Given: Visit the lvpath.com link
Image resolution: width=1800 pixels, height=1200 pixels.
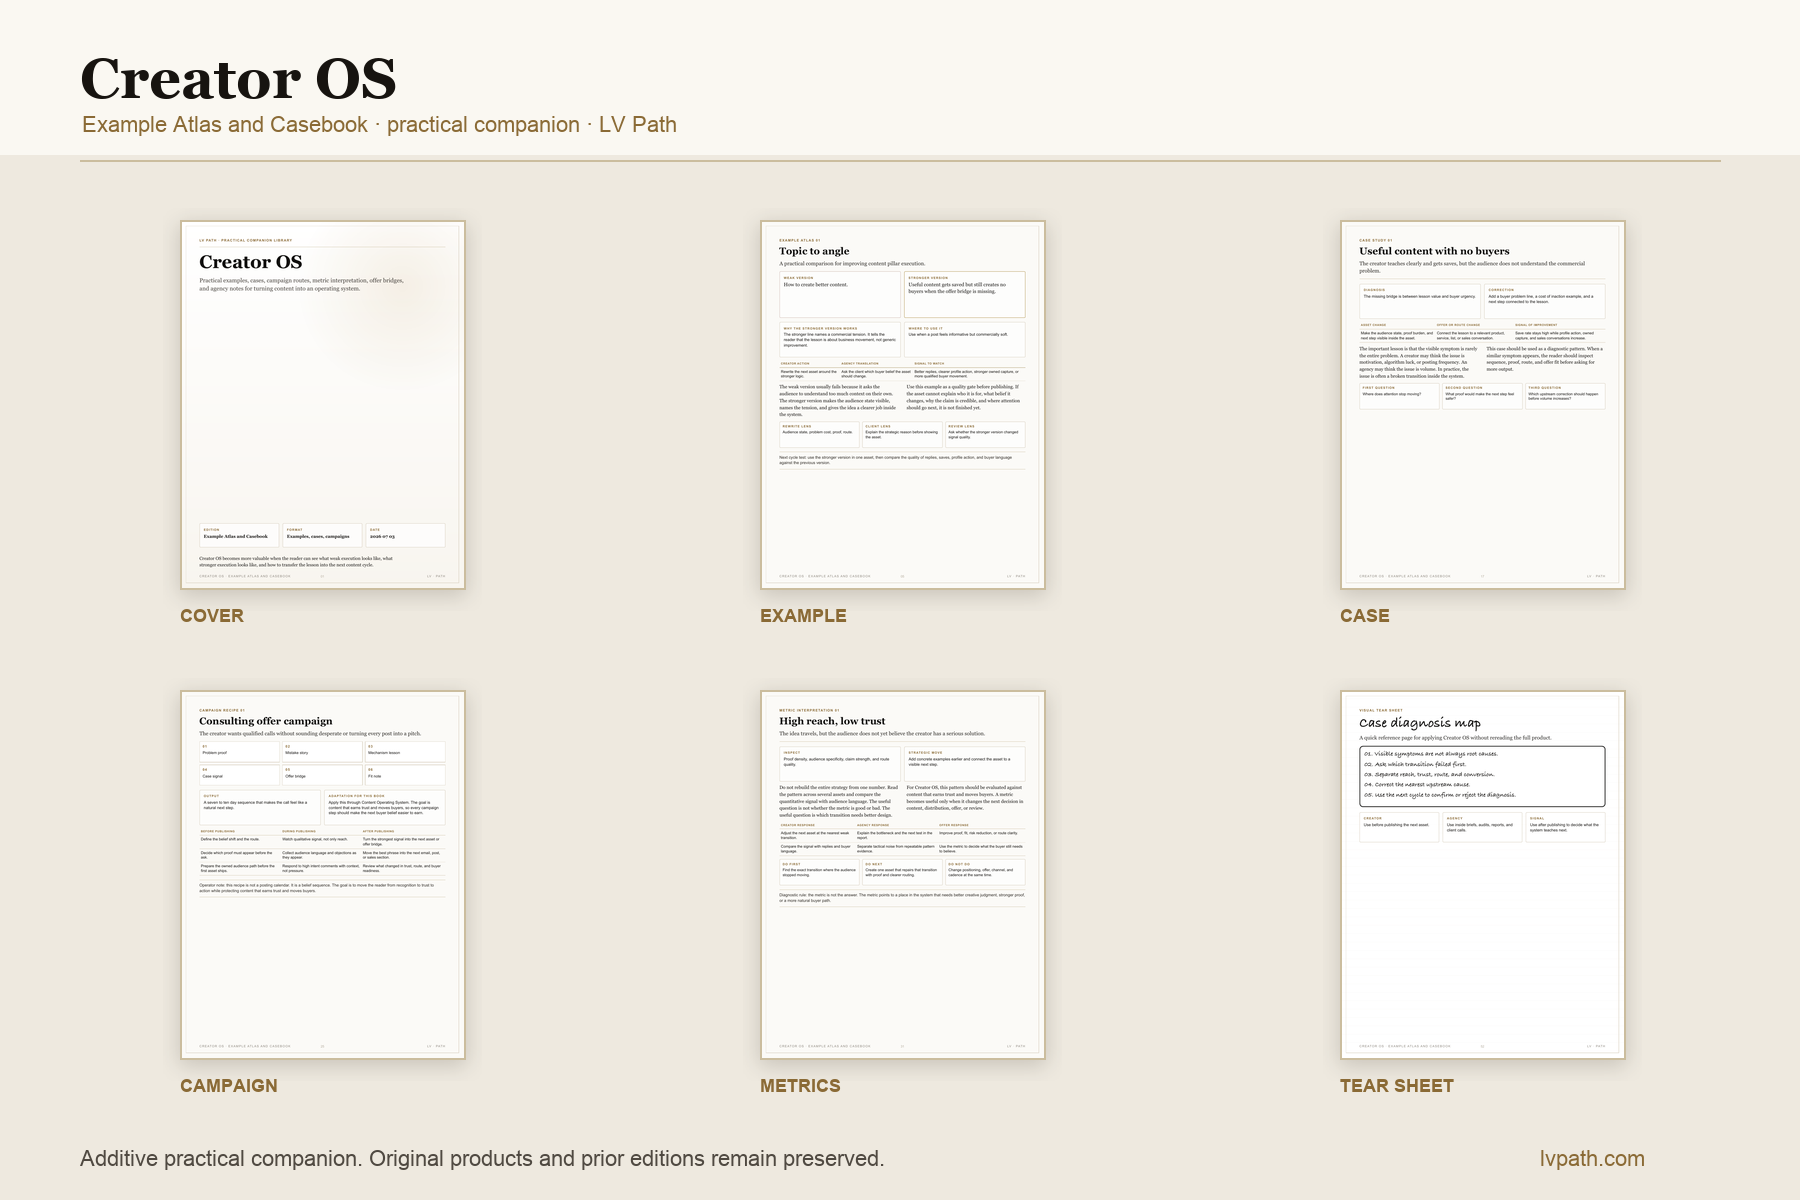Looking at the screenshot, I should [1592, 1158].
